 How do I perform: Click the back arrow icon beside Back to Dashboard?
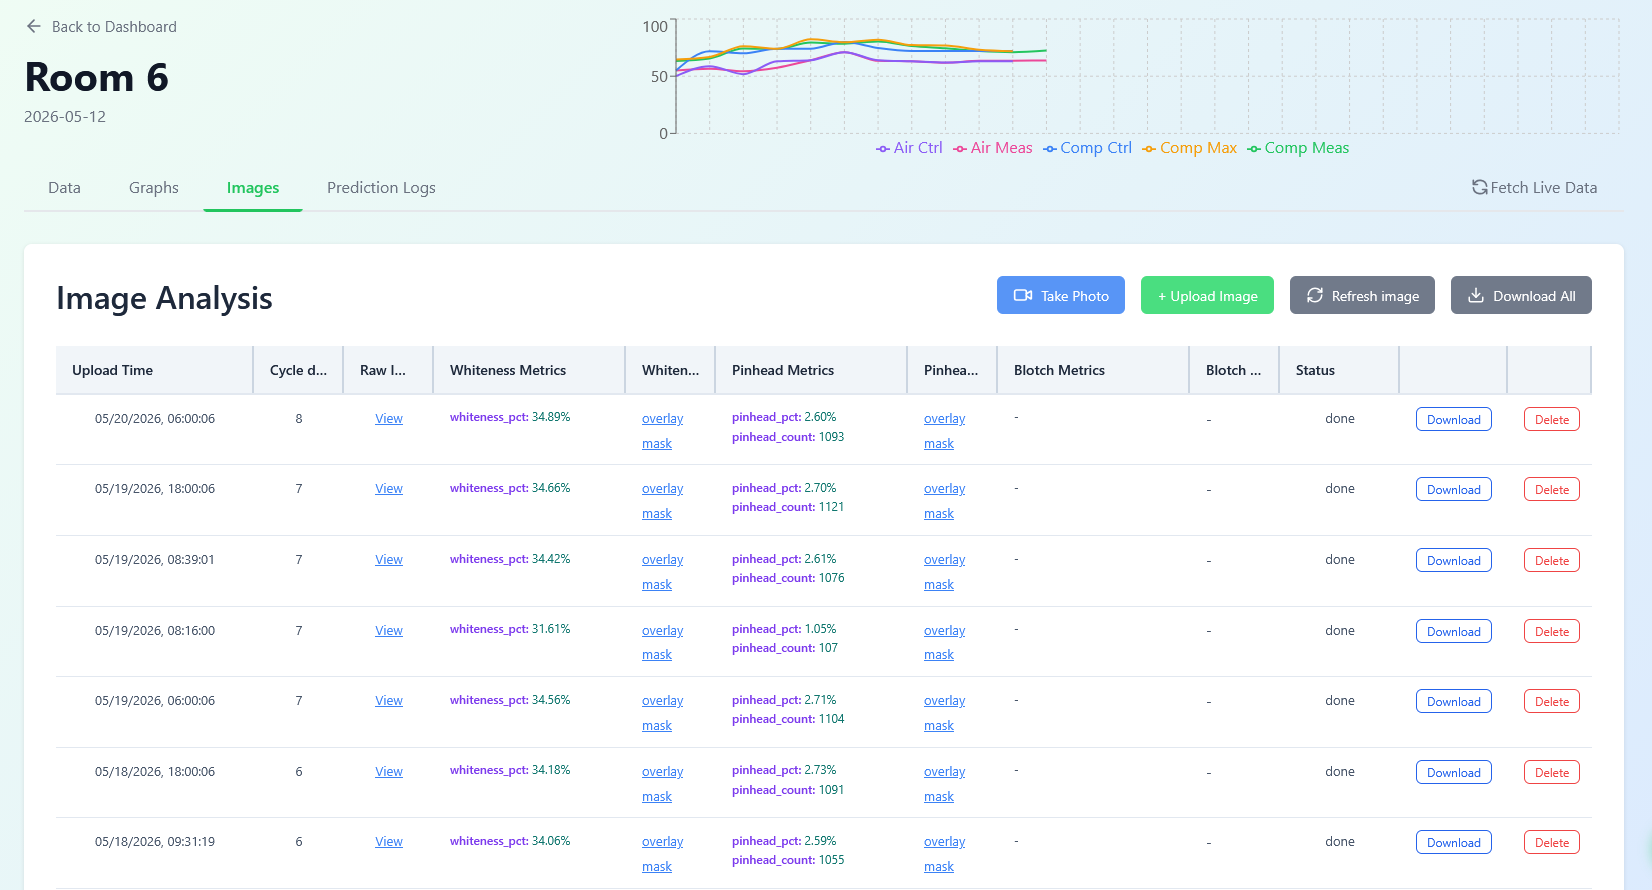tap(34, 26)
